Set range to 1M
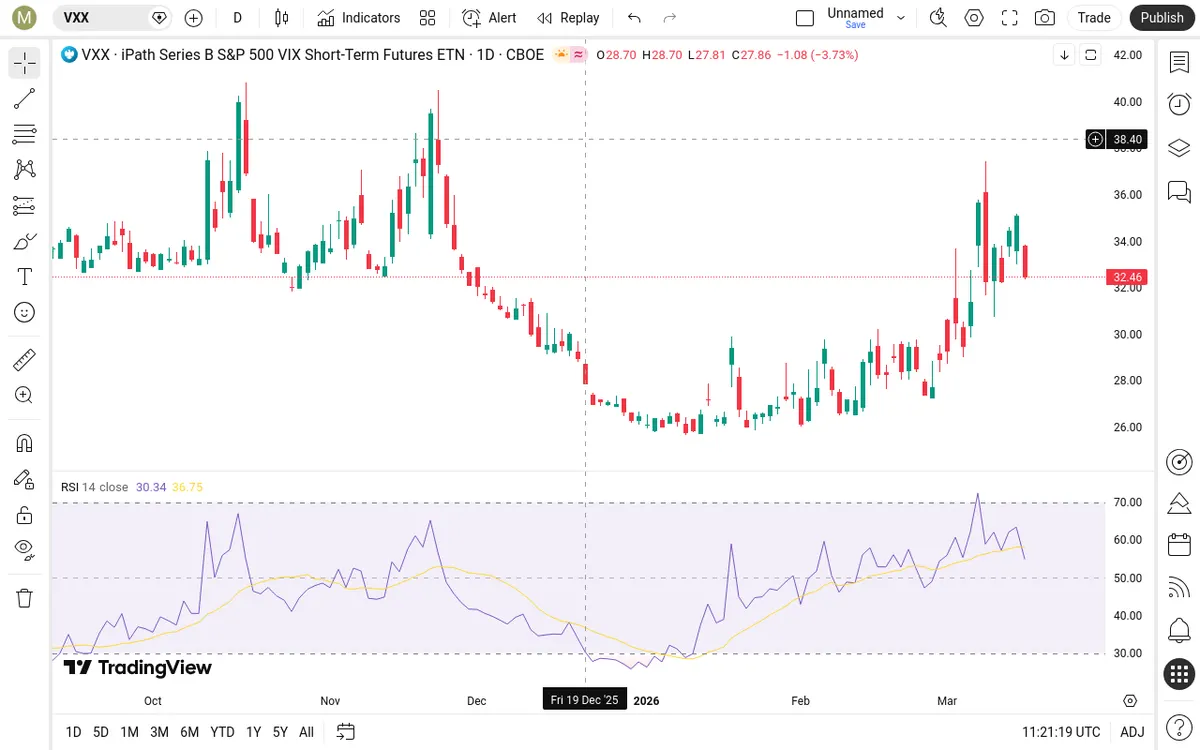1200x750 pixels. tap(129, 732)
